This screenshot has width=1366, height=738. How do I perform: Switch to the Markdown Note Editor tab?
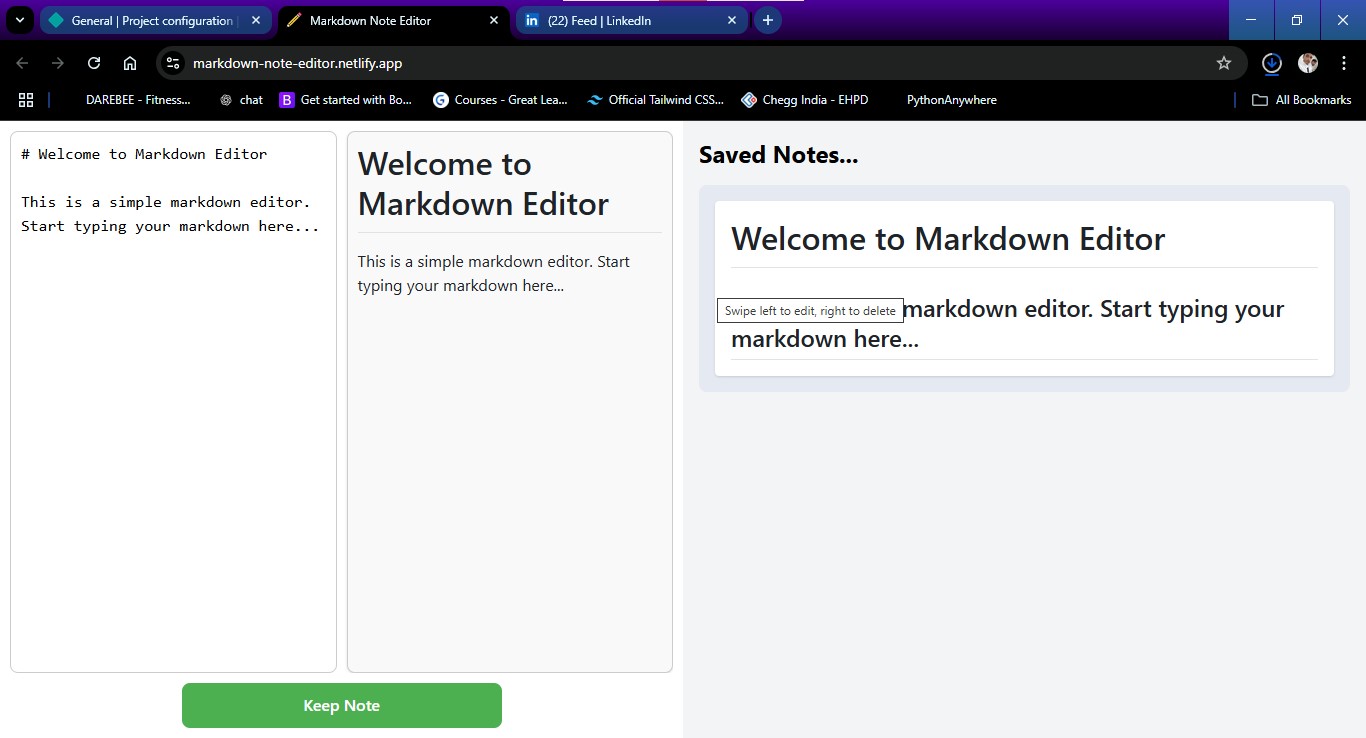click(x=380, y=19)
